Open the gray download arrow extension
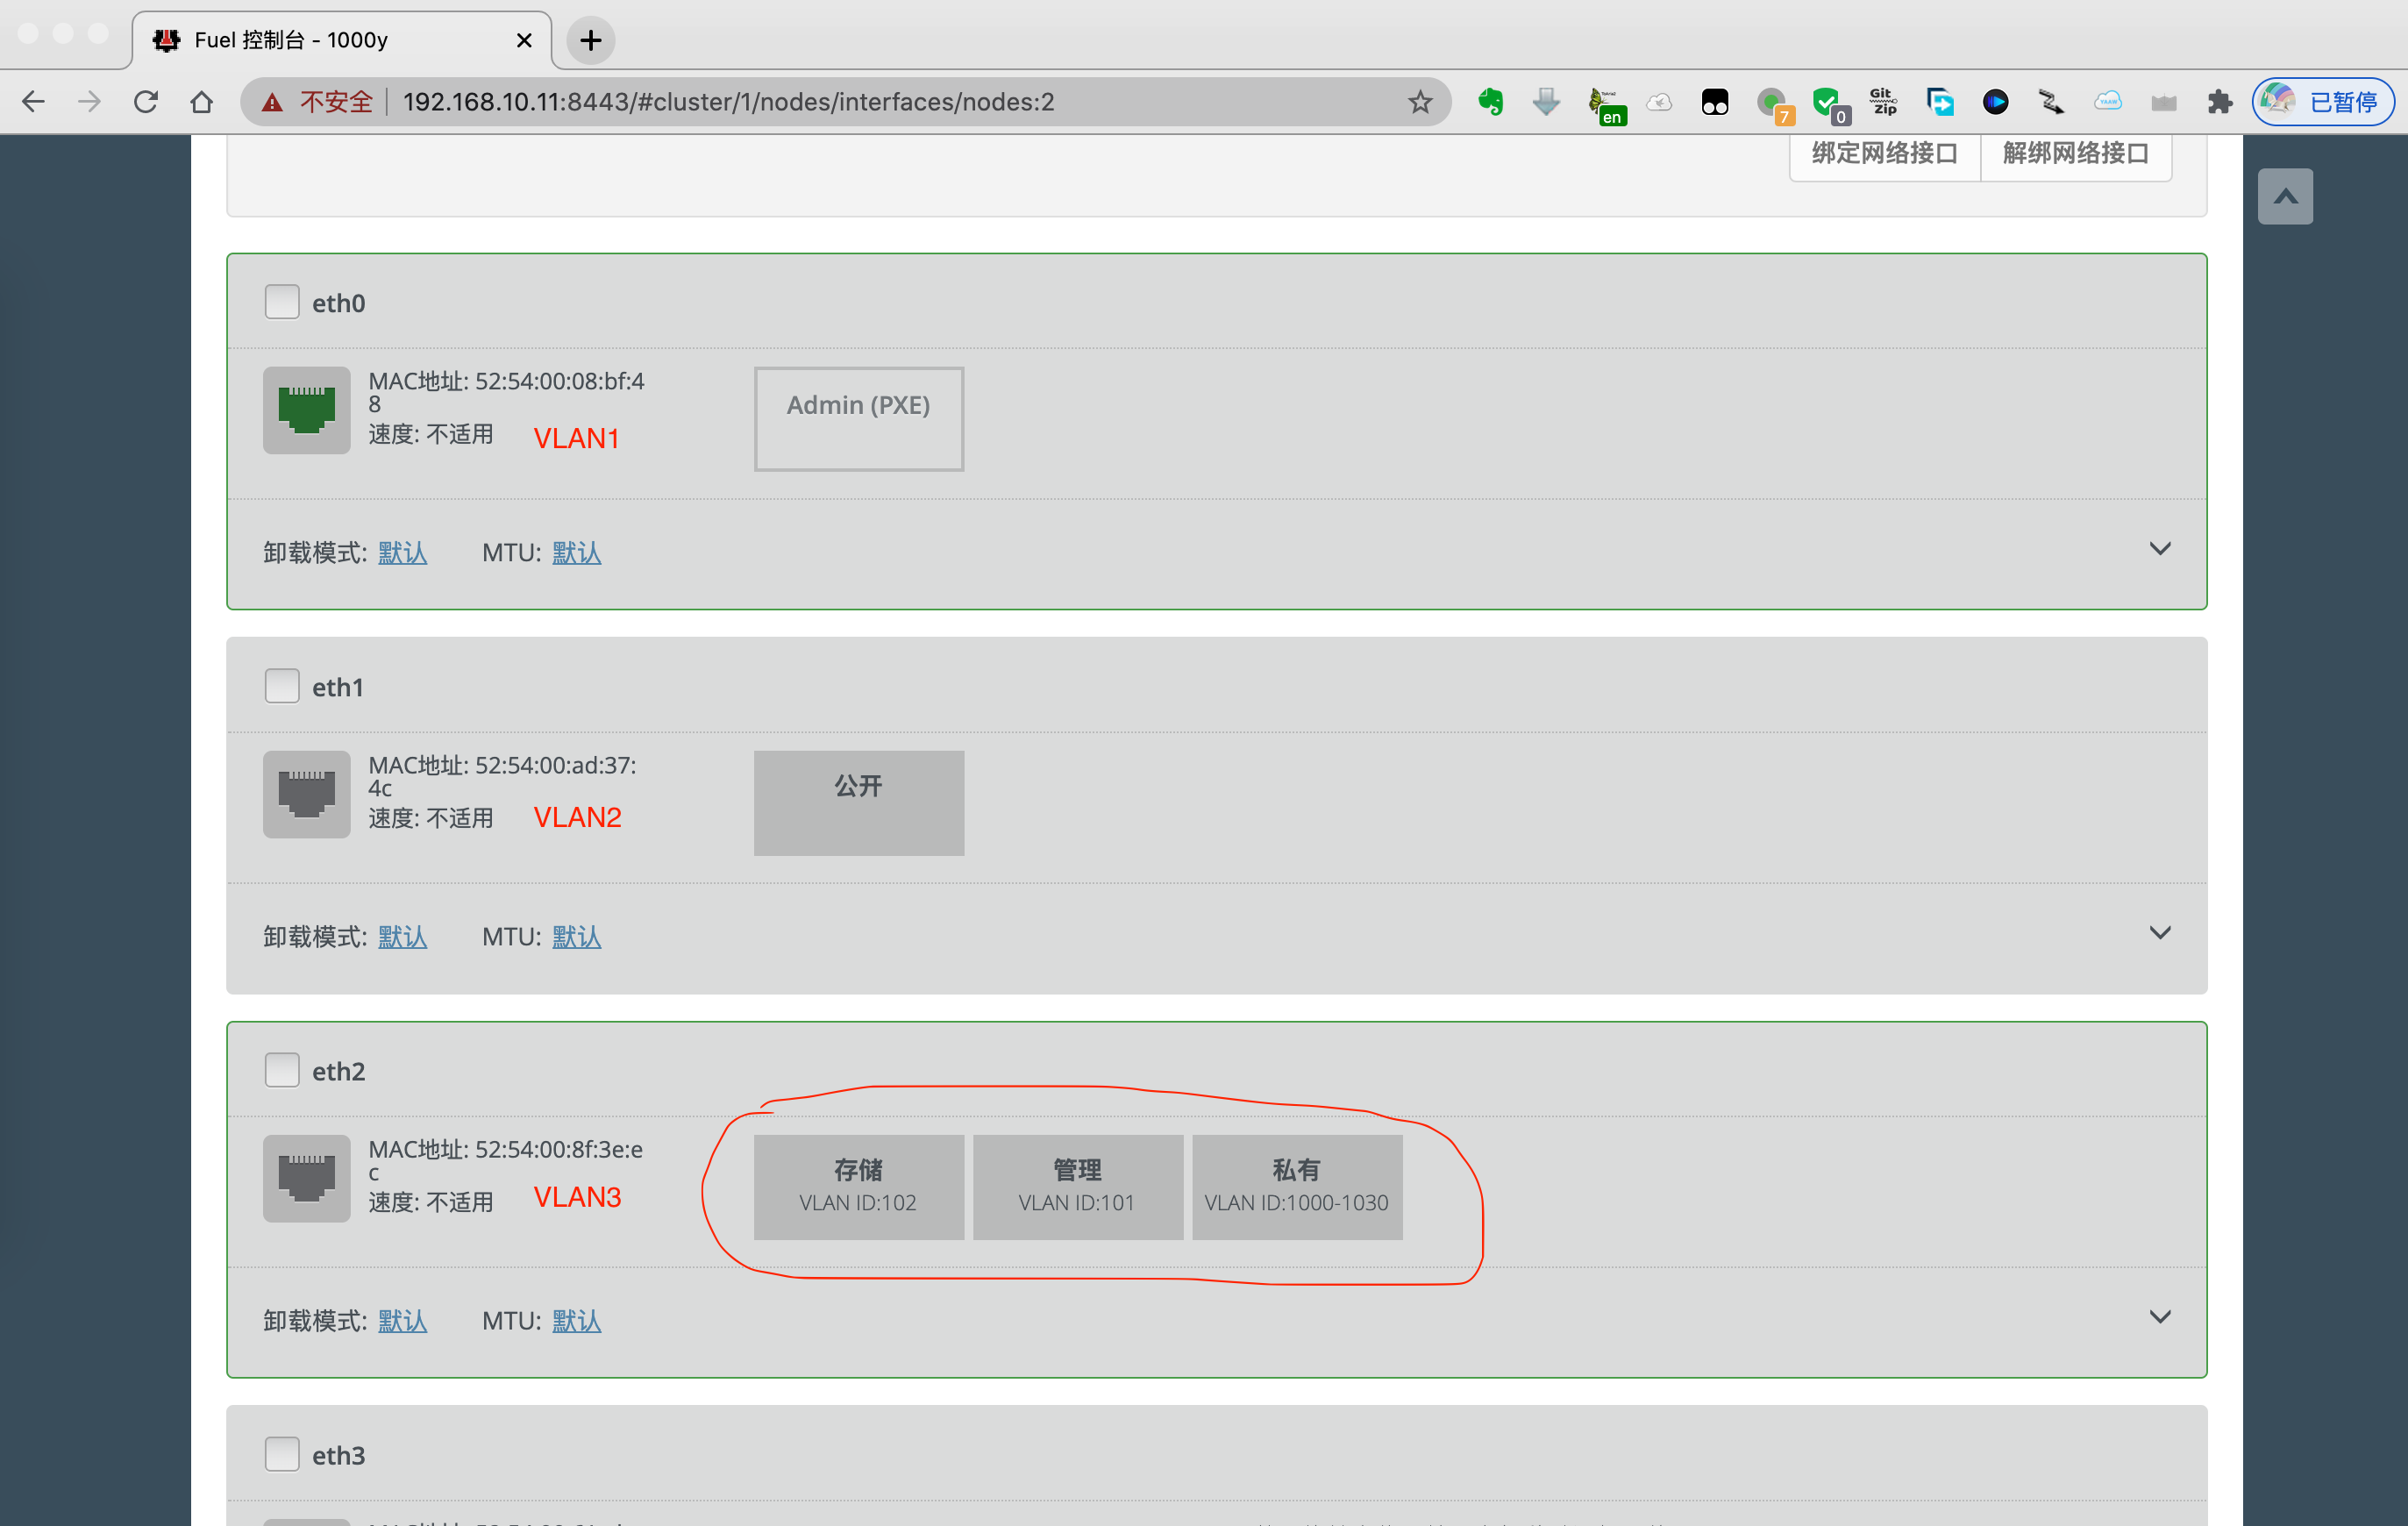This screenshot has width=2408, height=1526. (1546, 102)
